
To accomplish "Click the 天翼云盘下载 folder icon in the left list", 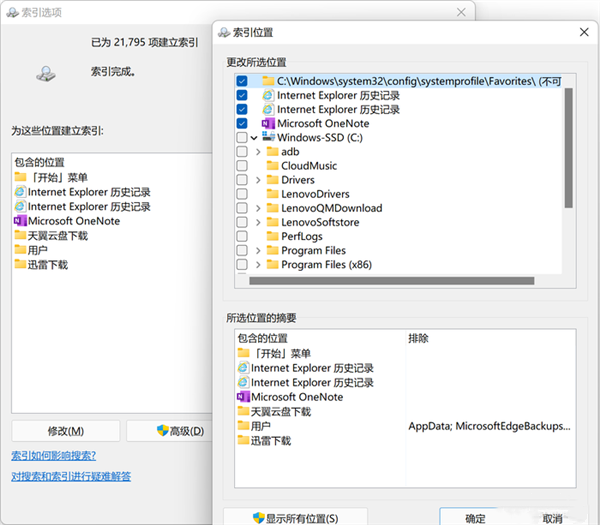I will coord(20,235).
